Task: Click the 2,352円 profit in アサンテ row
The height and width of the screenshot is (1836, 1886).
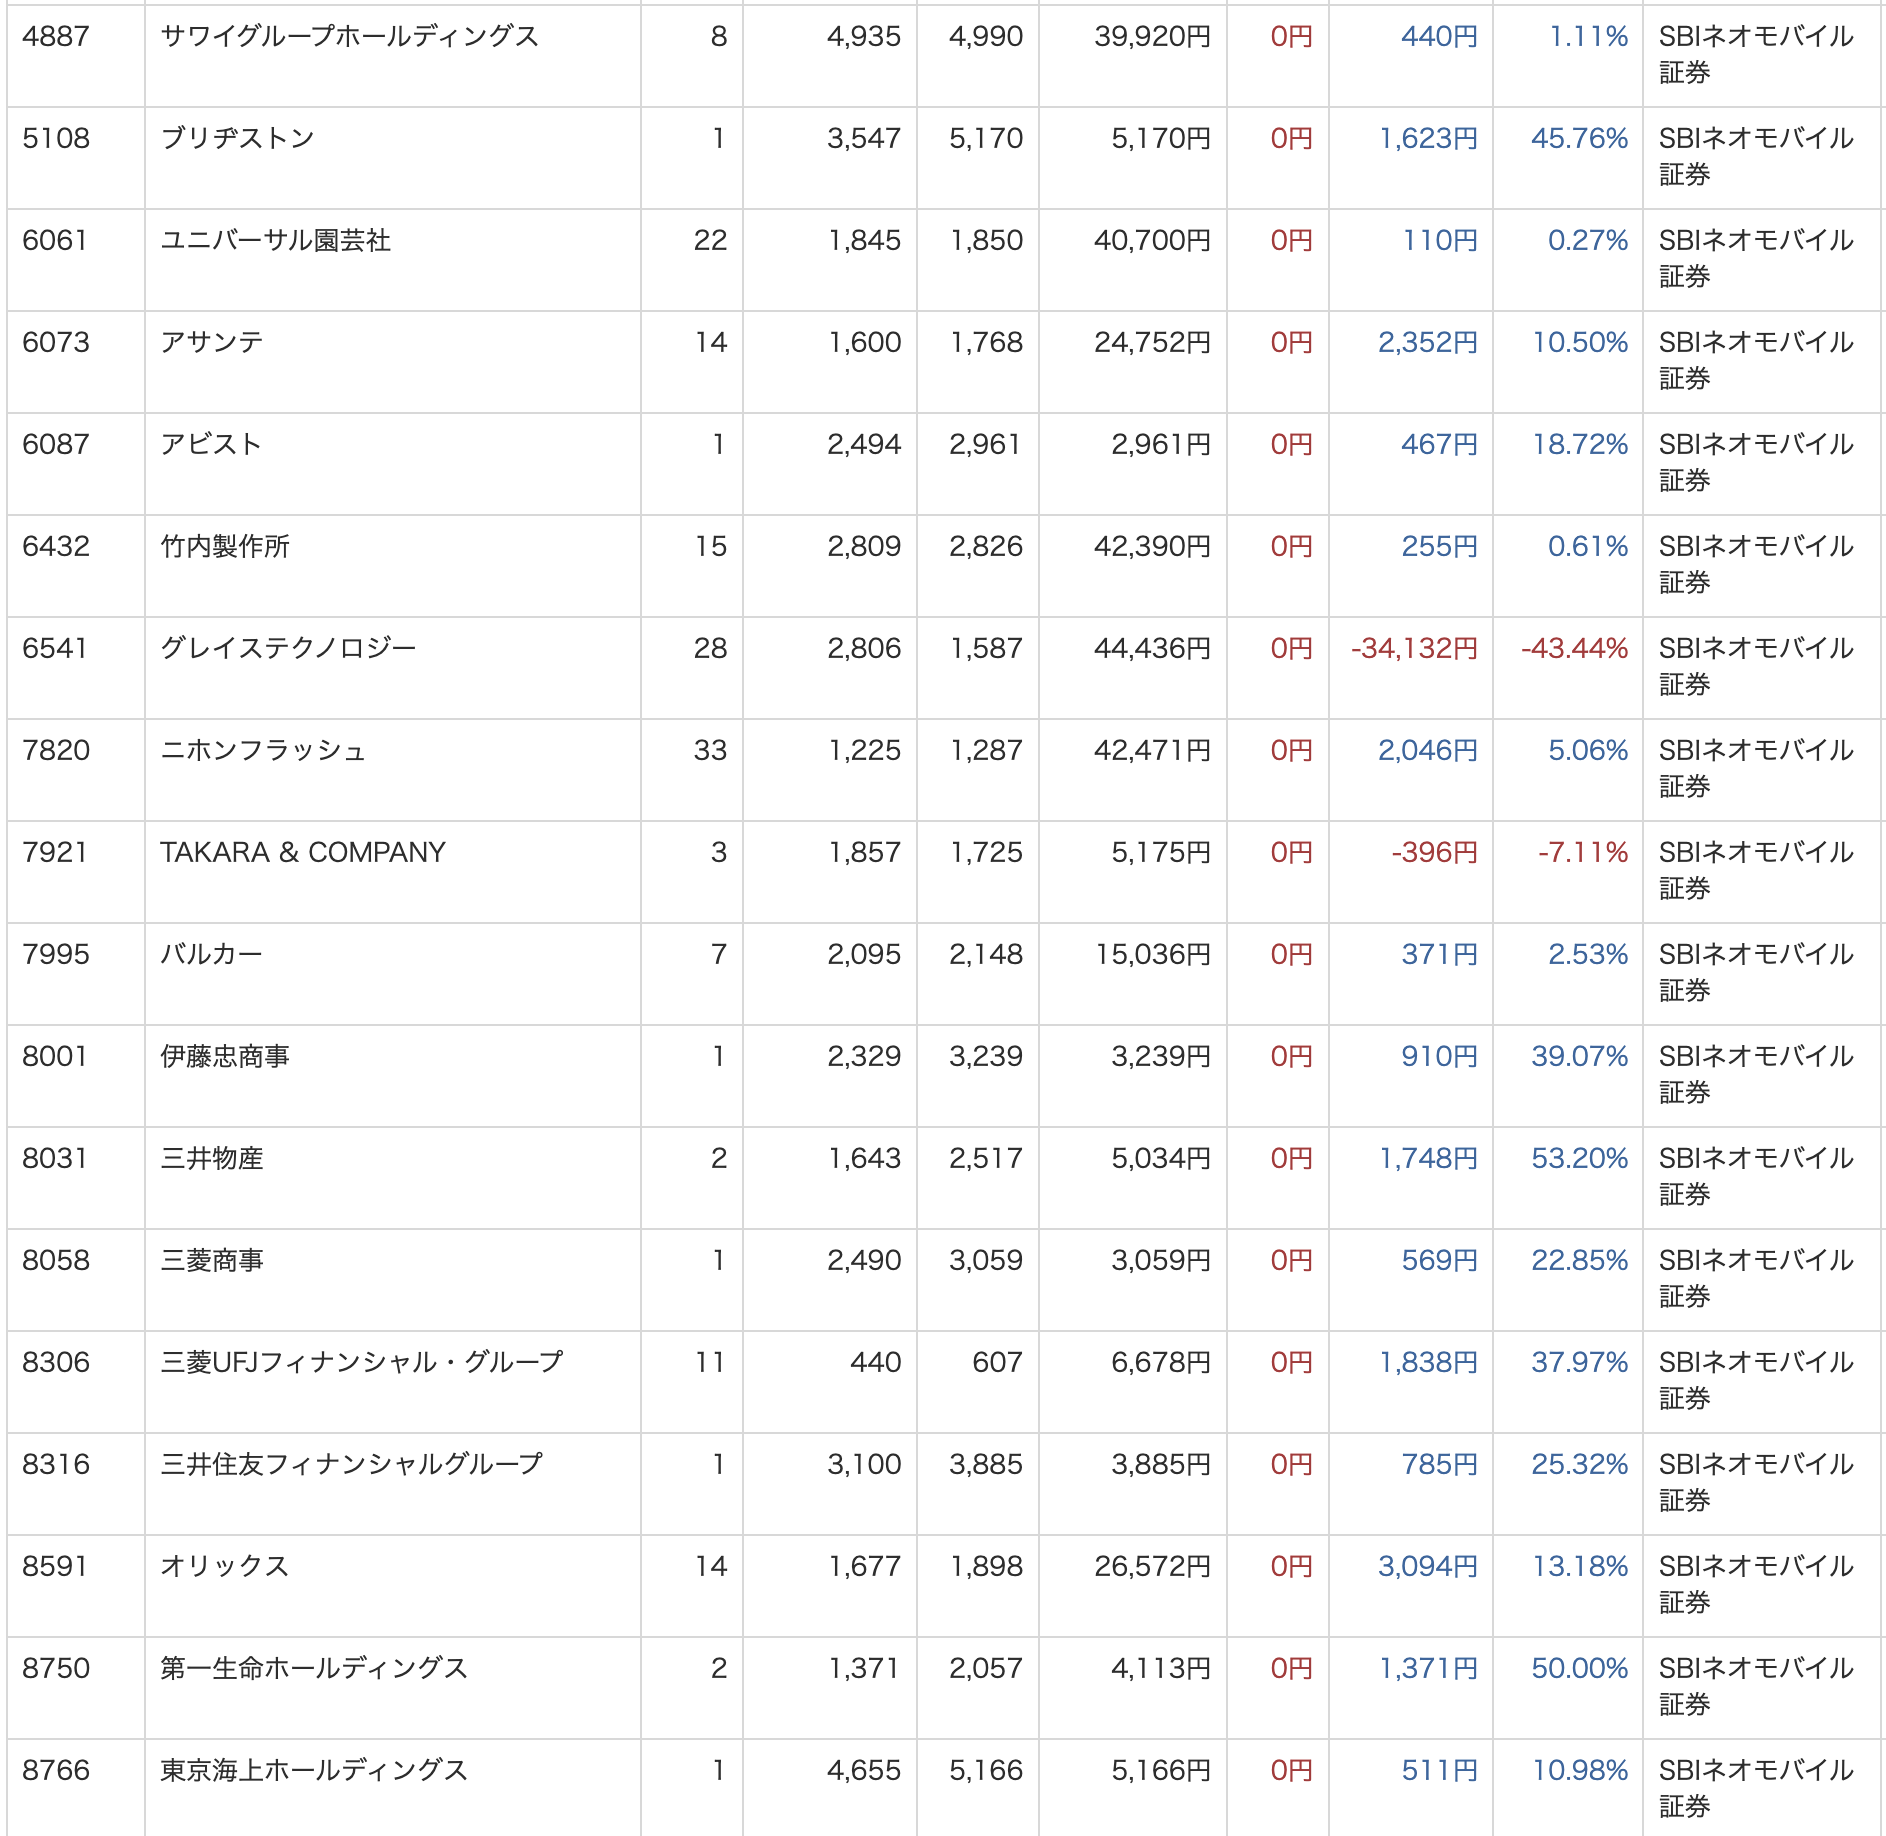Action: pyautogui.click(x=1428, y=343)
